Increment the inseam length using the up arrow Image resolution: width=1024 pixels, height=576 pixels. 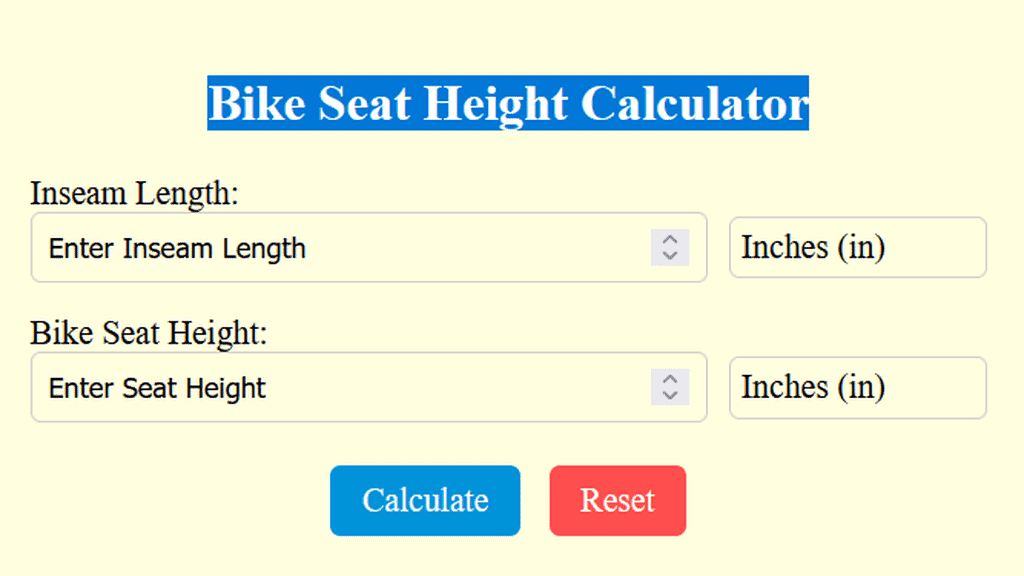(x=670, y=241)
